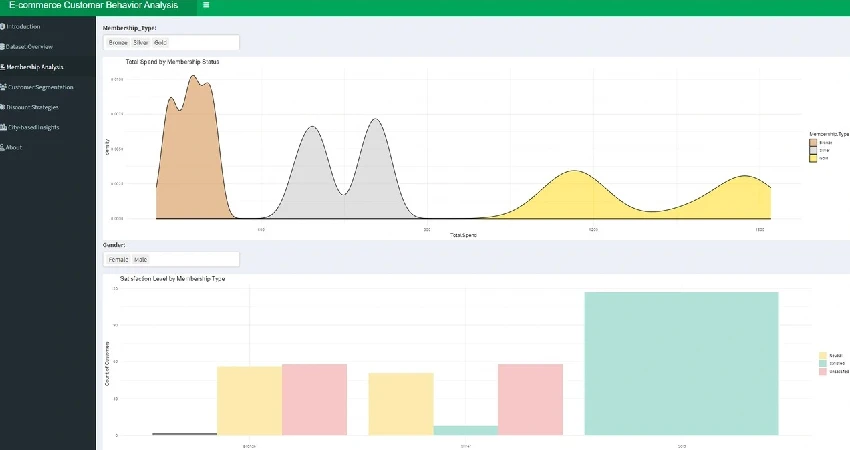
Task: Click the Dataset Overview database icon
Action: (3, 47)
